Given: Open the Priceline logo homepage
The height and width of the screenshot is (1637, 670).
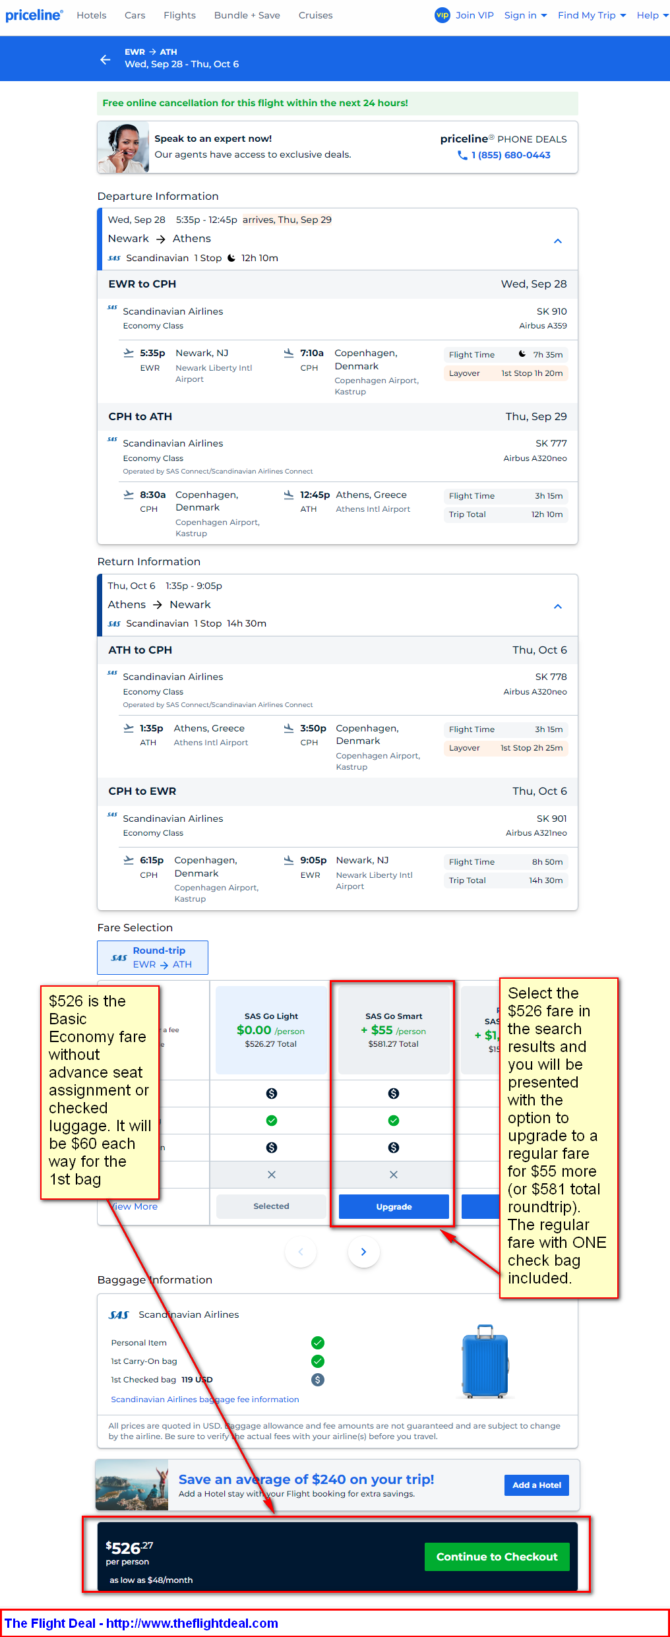Looking at the screenshot, I should [x=34, y=15].
